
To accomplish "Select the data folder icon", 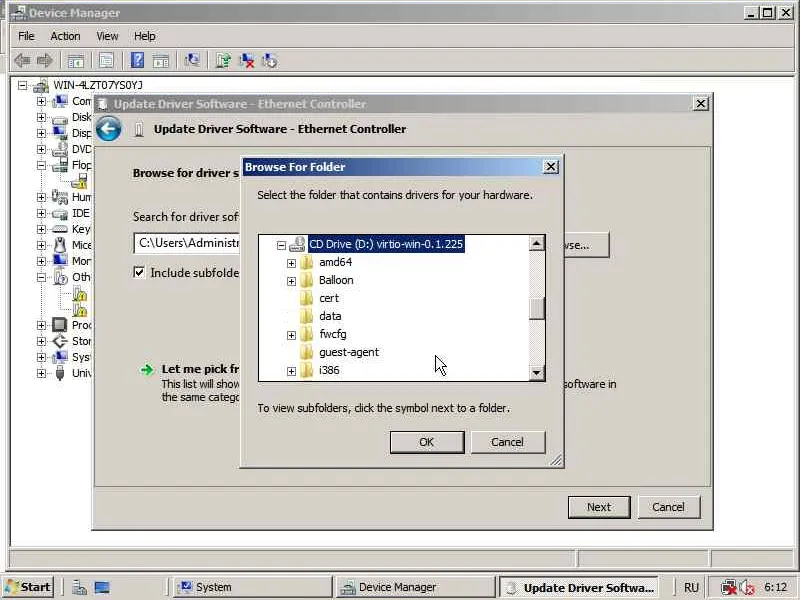I will (307, 316).
